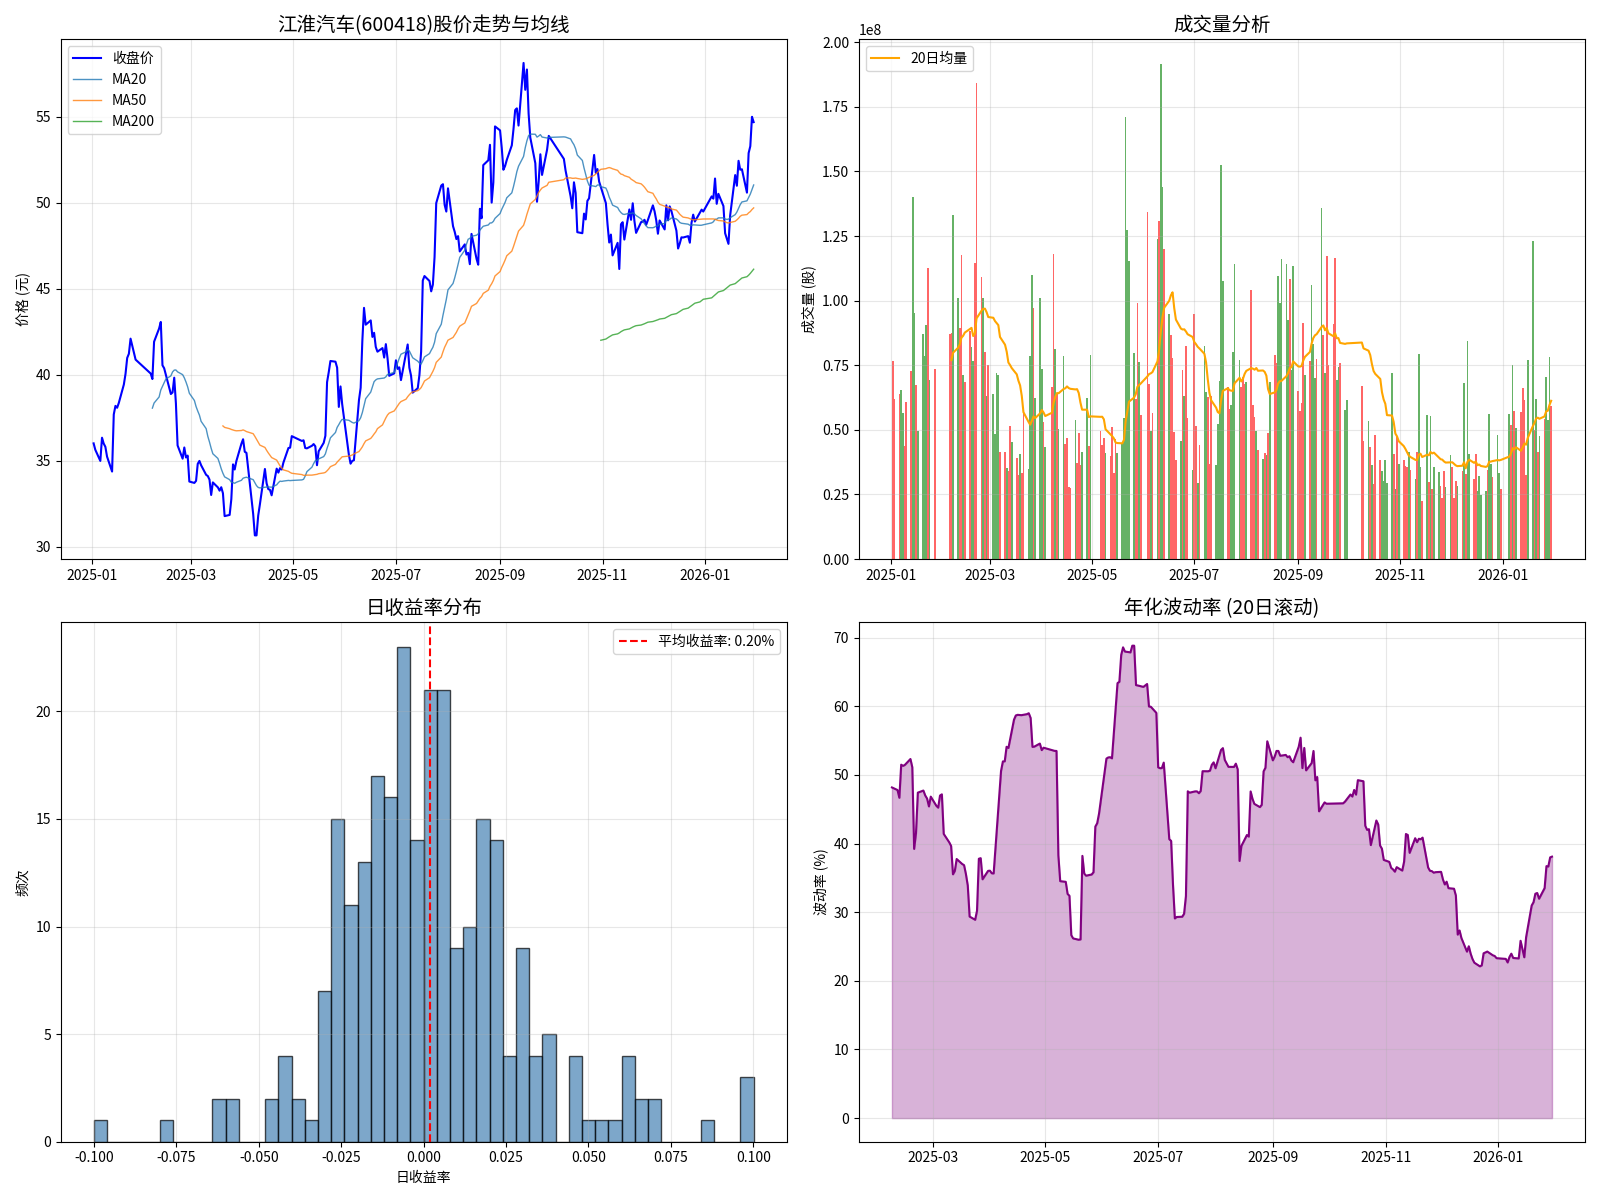Select the MA200 legend label
This screenshot has height=1200, width=1600.
pos(133,121)
